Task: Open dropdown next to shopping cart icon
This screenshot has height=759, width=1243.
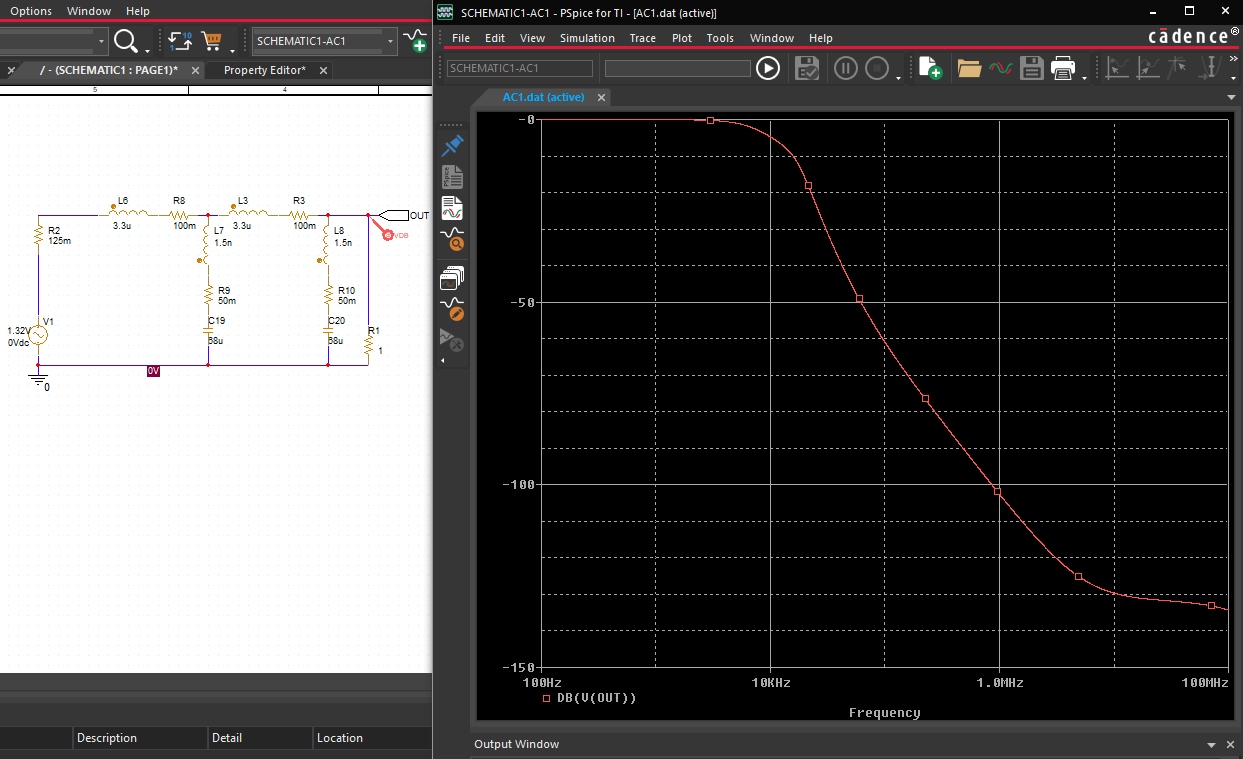Action: (x=232, y=49)
